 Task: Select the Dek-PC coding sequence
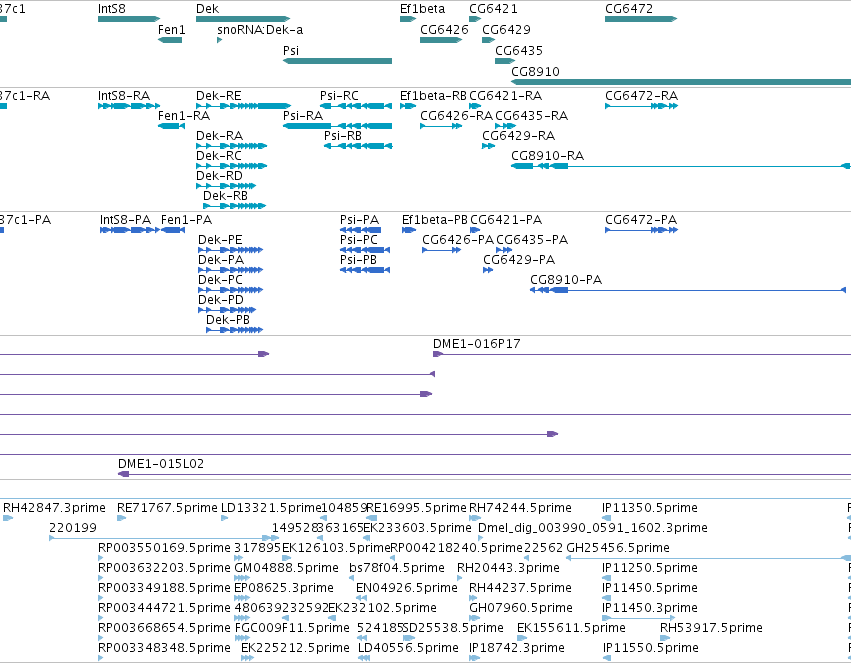point(230,290)
